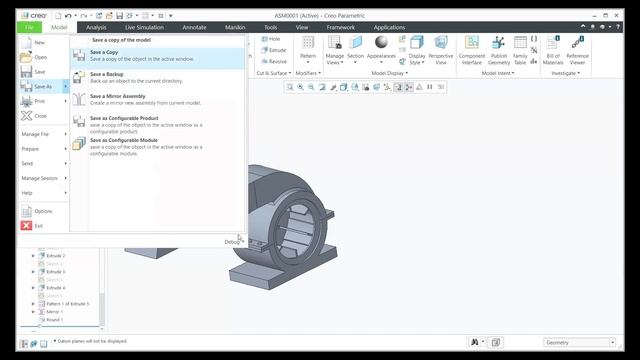Click the Repaint icon in graphics toolbar
The image size is (640, 360).
pos(322,87)
